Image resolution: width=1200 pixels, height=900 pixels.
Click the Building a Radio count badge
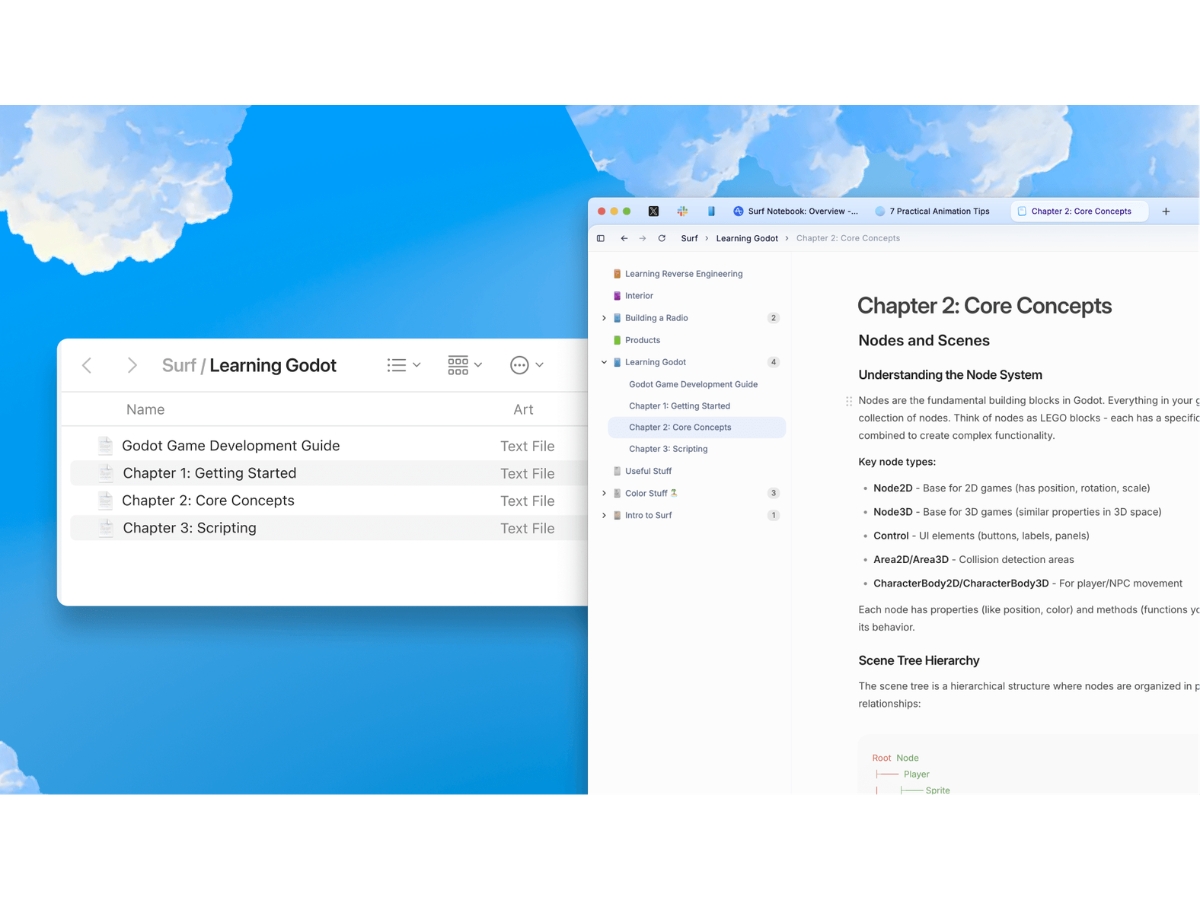[x=773, y=318]
